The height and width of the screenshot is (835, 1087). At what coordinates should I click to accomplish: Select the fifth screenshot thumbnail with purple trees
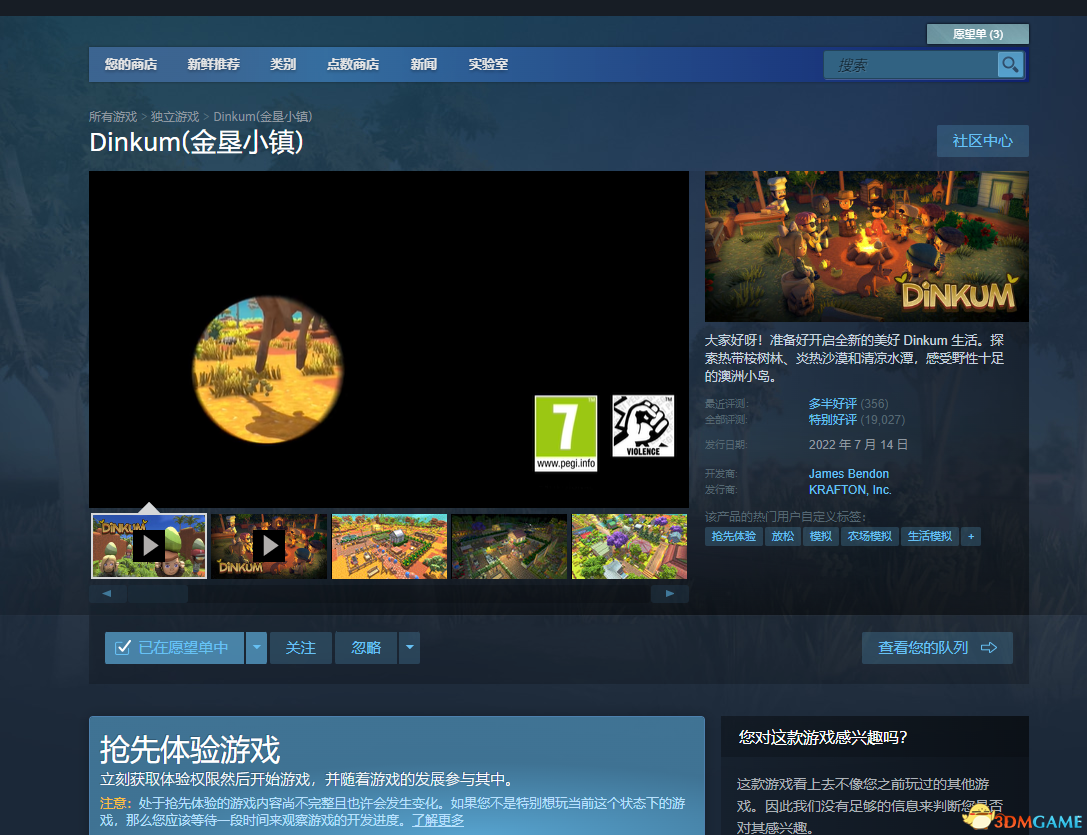tap(629, 546)
